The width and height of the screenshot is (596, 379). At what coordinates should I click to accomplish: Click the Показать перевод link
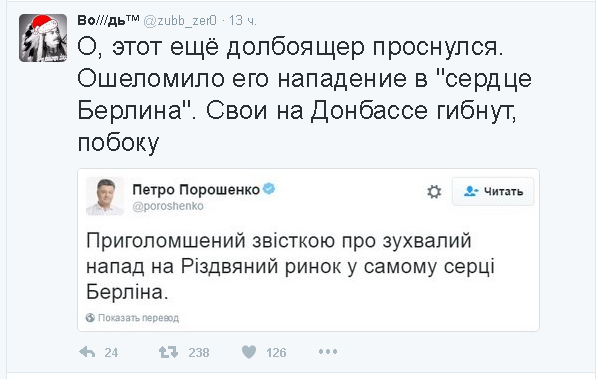pyautogui.click(x=138, y=318)
